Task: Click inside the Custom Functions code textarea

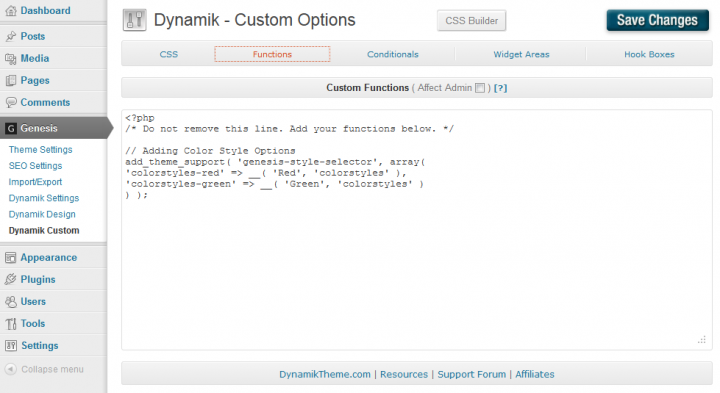Action: (416, 230)
